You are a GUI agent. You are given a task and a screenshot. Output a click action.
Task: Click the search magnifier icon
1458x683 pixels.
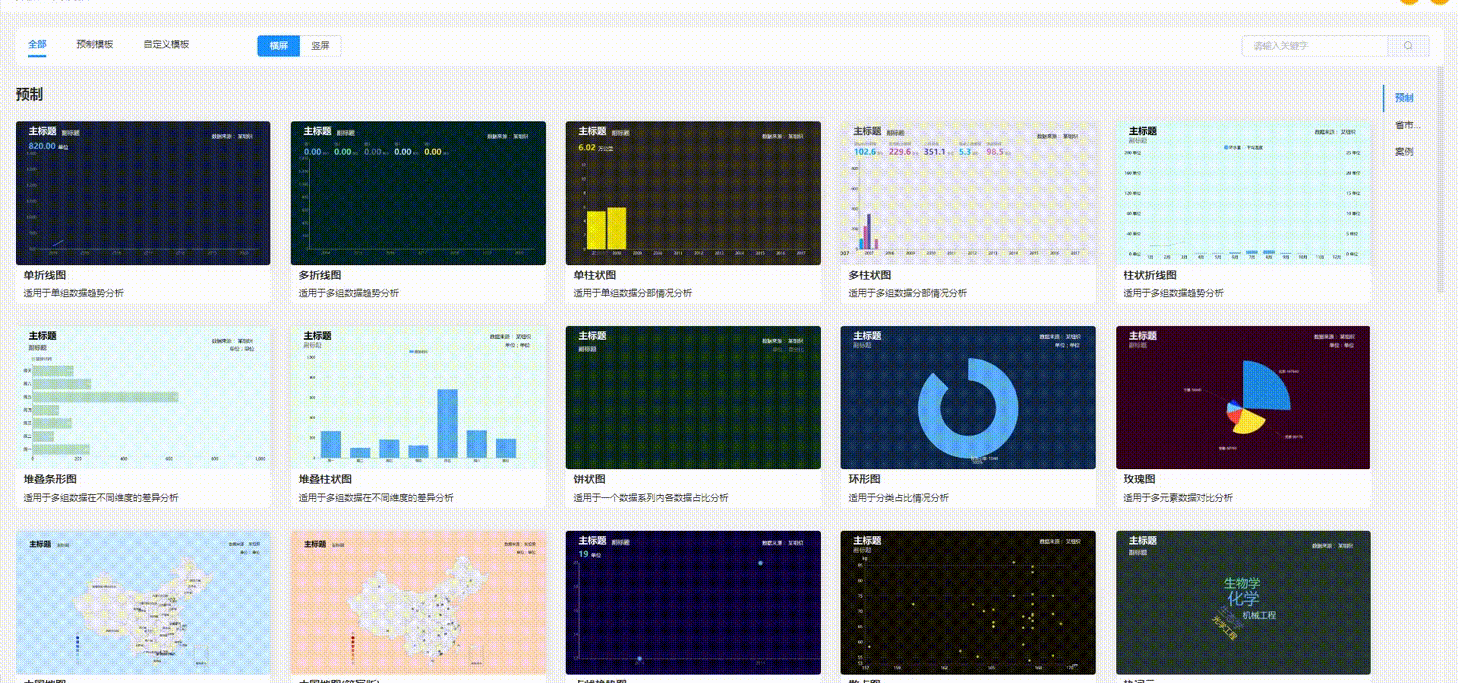1408,46
